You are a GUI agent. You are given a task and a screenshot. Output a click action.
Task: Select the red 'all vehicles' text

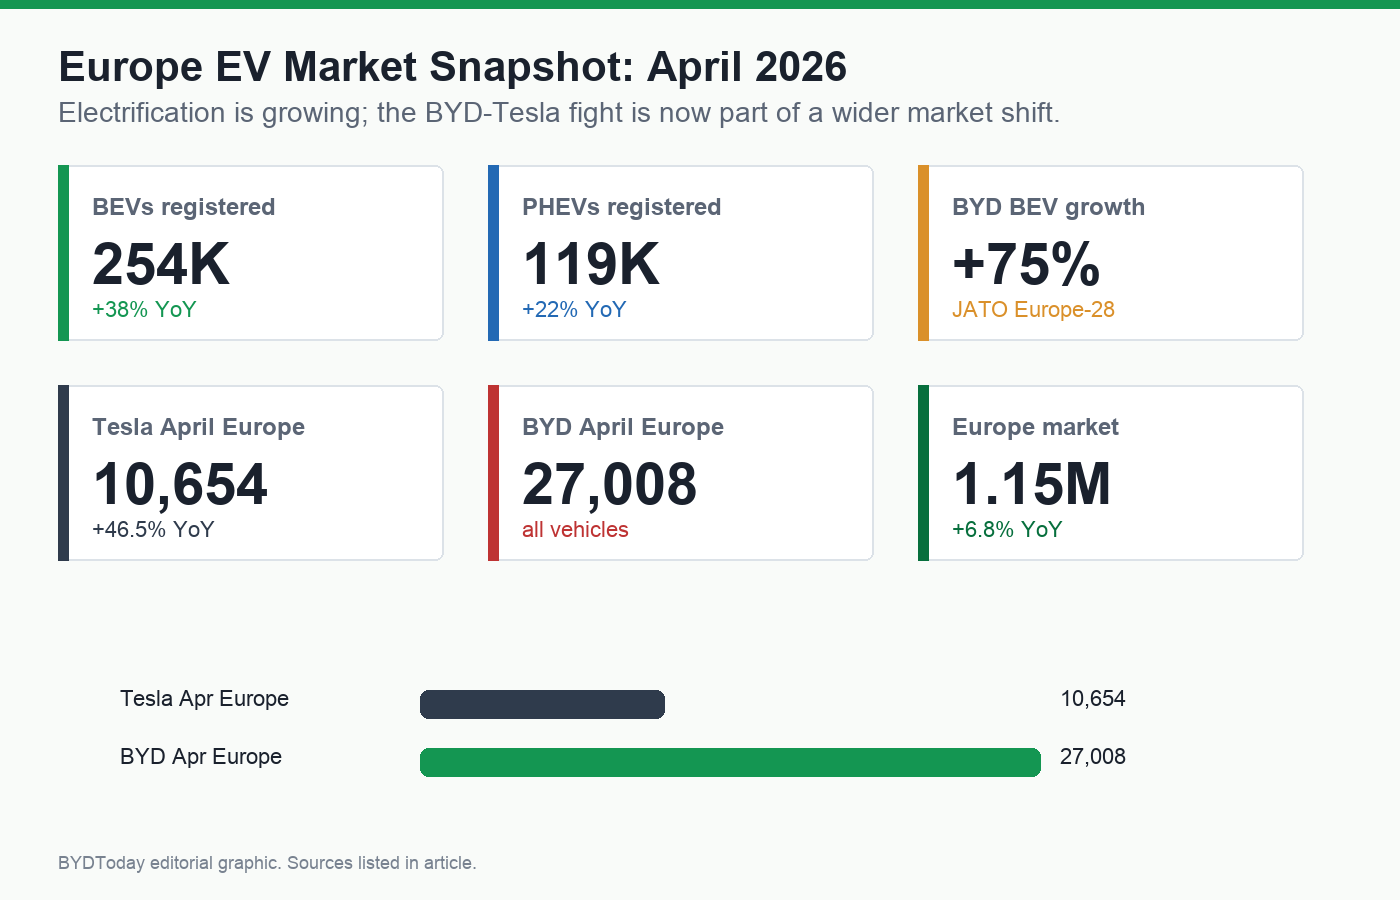pyautogui.click(x=575, y=530)
